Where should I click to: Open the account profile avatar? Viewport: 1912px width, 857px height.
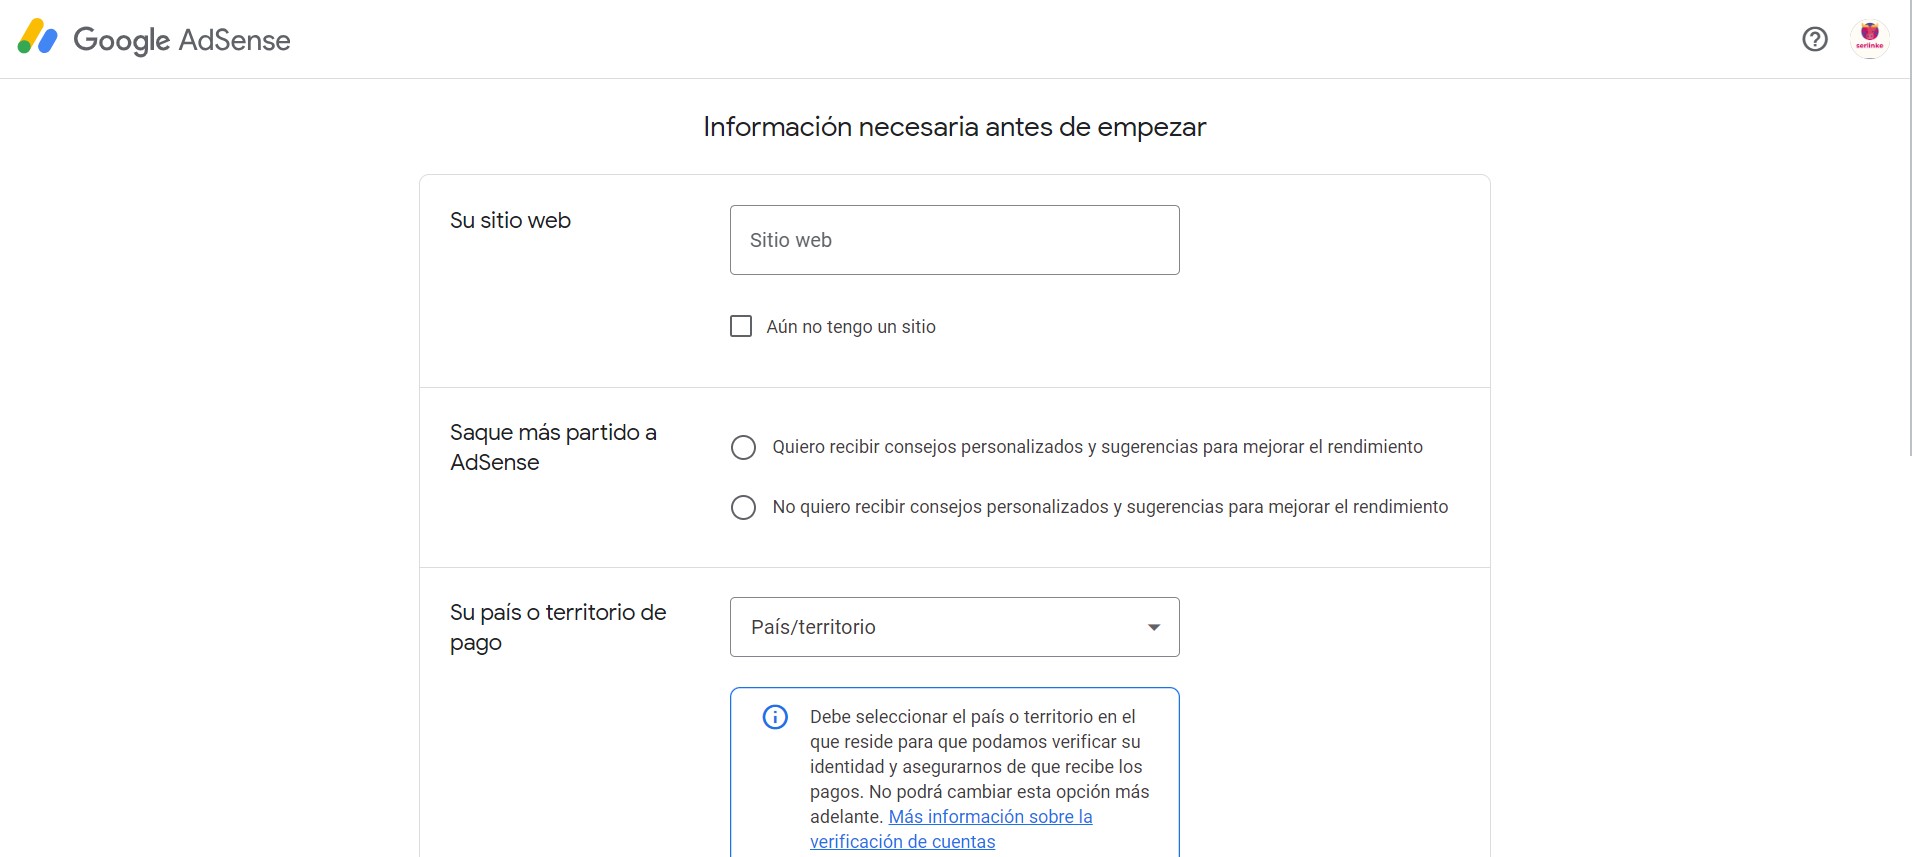coord(1869,39)
